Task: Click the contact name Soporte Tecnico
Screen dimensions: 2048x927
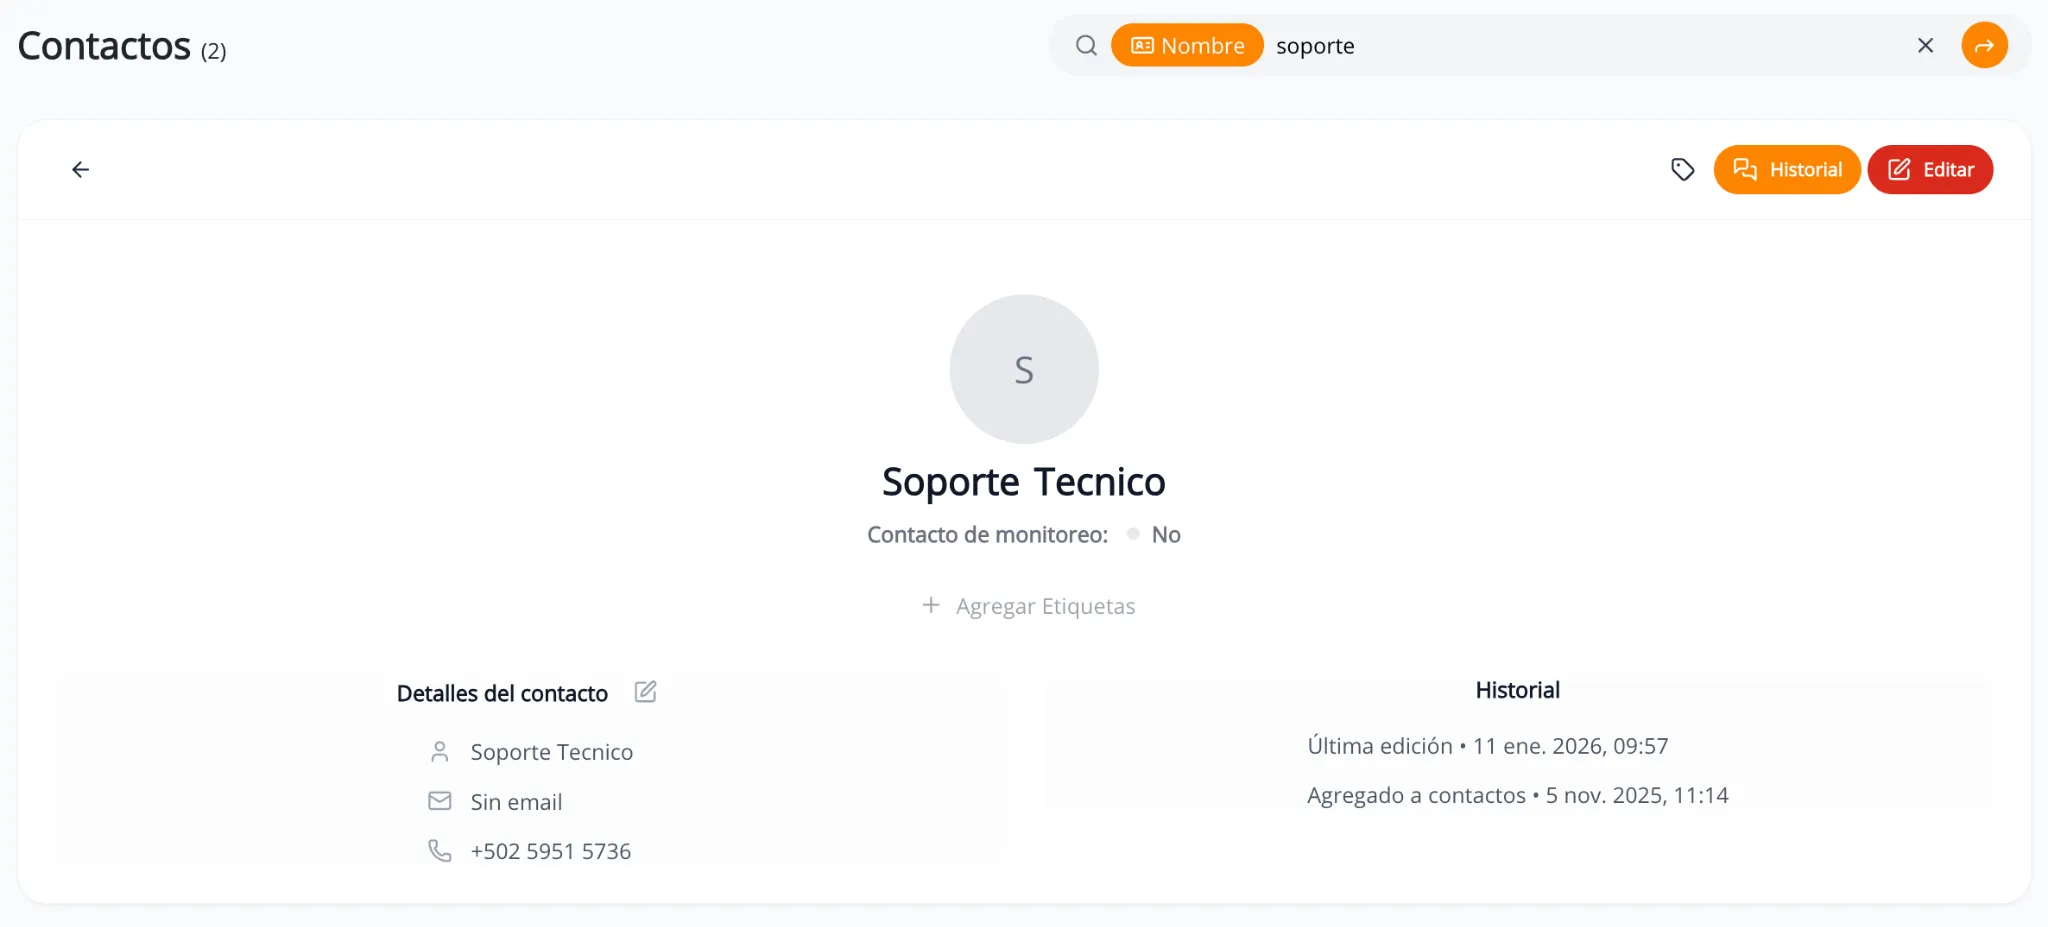Action: point(1023,481)
